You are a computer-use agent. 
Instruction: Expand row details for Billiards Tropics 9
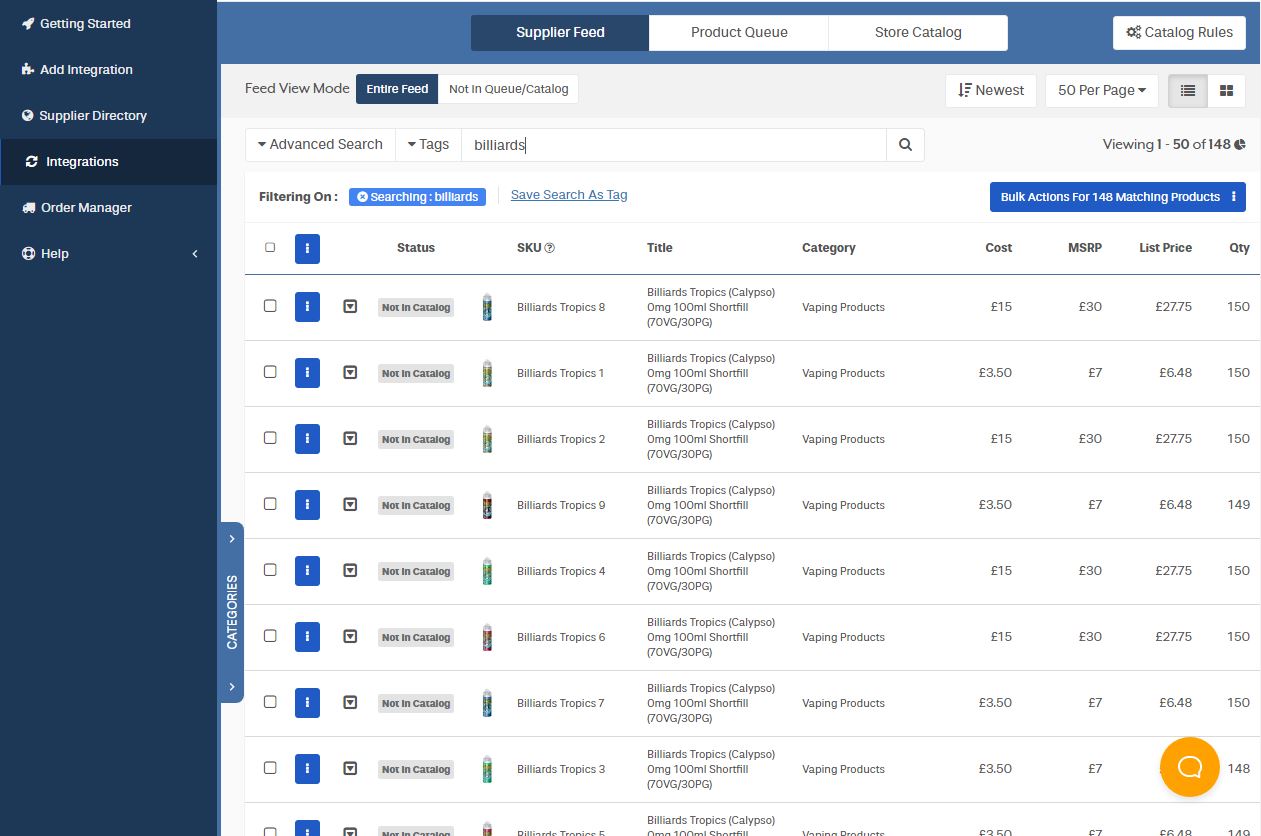pyautogui.click(x=350, y=505)
